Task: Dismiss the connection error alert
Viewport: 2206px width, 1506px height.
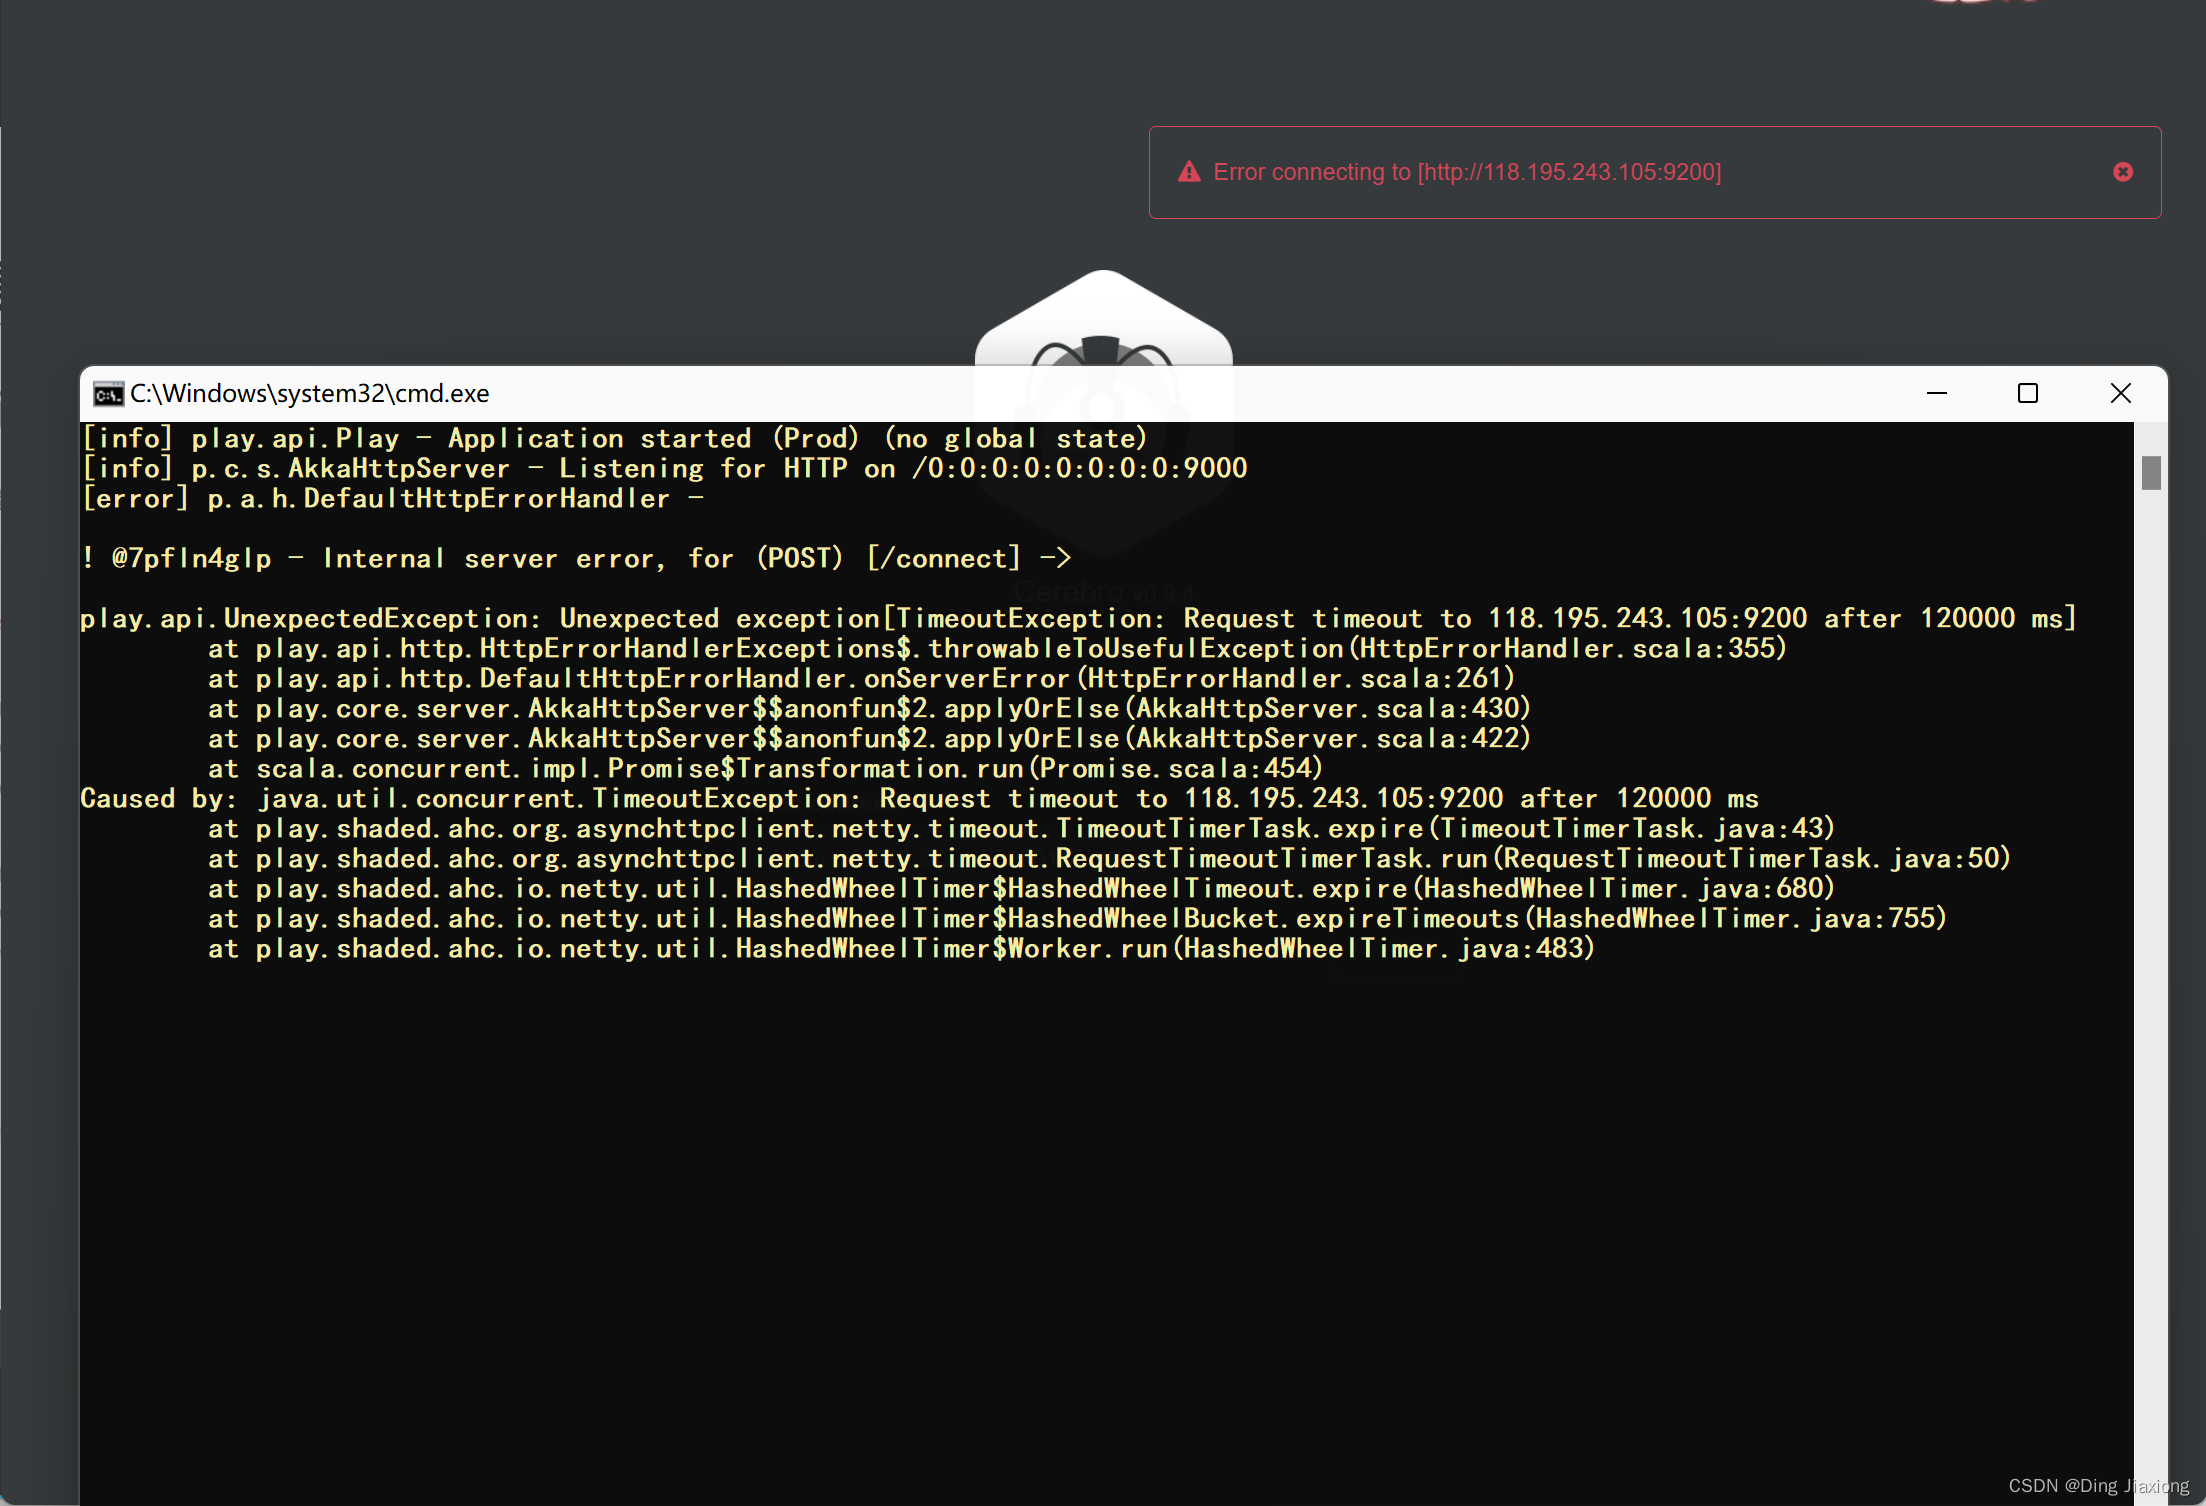Action: coord(2122,172)
